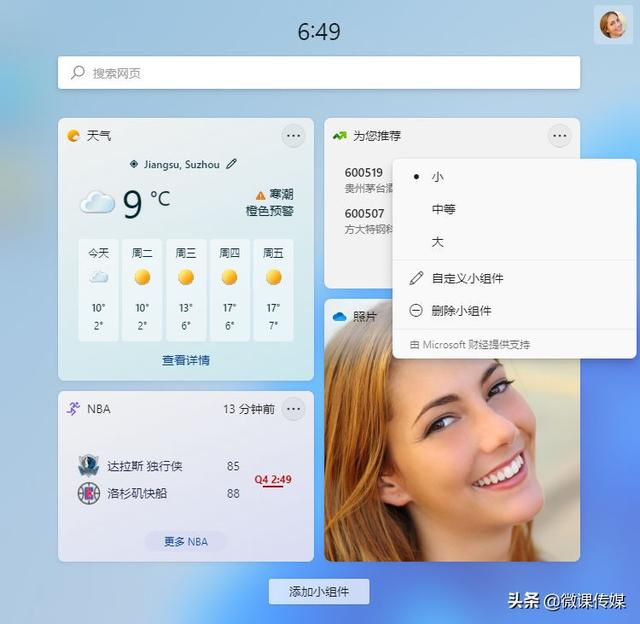This screenshot has height=624, width=640.
Task: Click the NBA widget title
Action: pyautogui.click(x=99, y=409)
